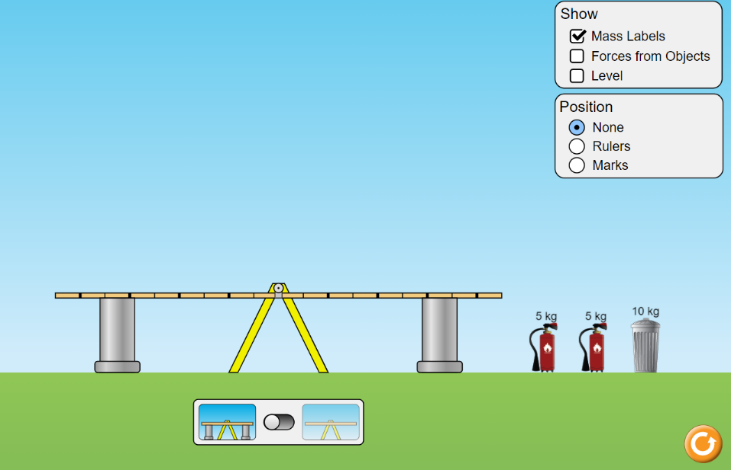Click the "10 kg" mass label

coord(646,311)
